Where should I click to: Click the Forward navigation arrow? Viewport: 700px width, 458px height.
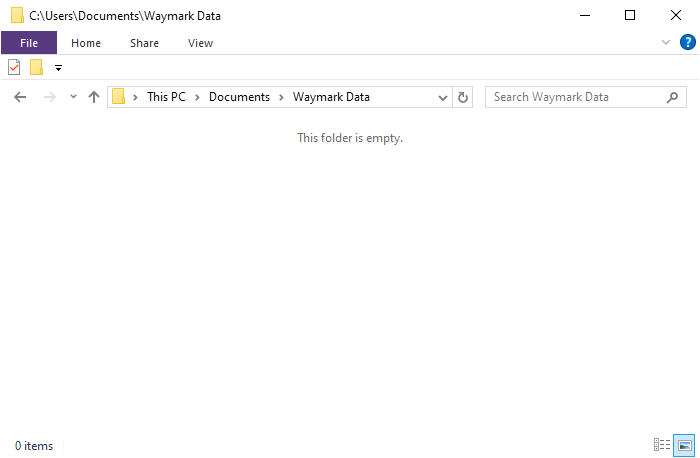50,97
